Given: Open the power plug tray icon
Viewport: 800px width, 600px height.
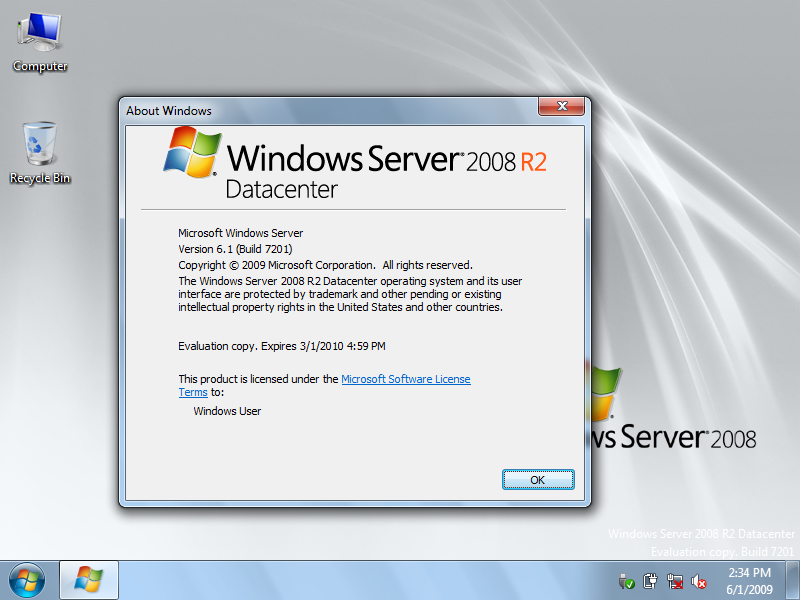Looking at the screenshot, I should pyautogui.click(x=650, y=581).
